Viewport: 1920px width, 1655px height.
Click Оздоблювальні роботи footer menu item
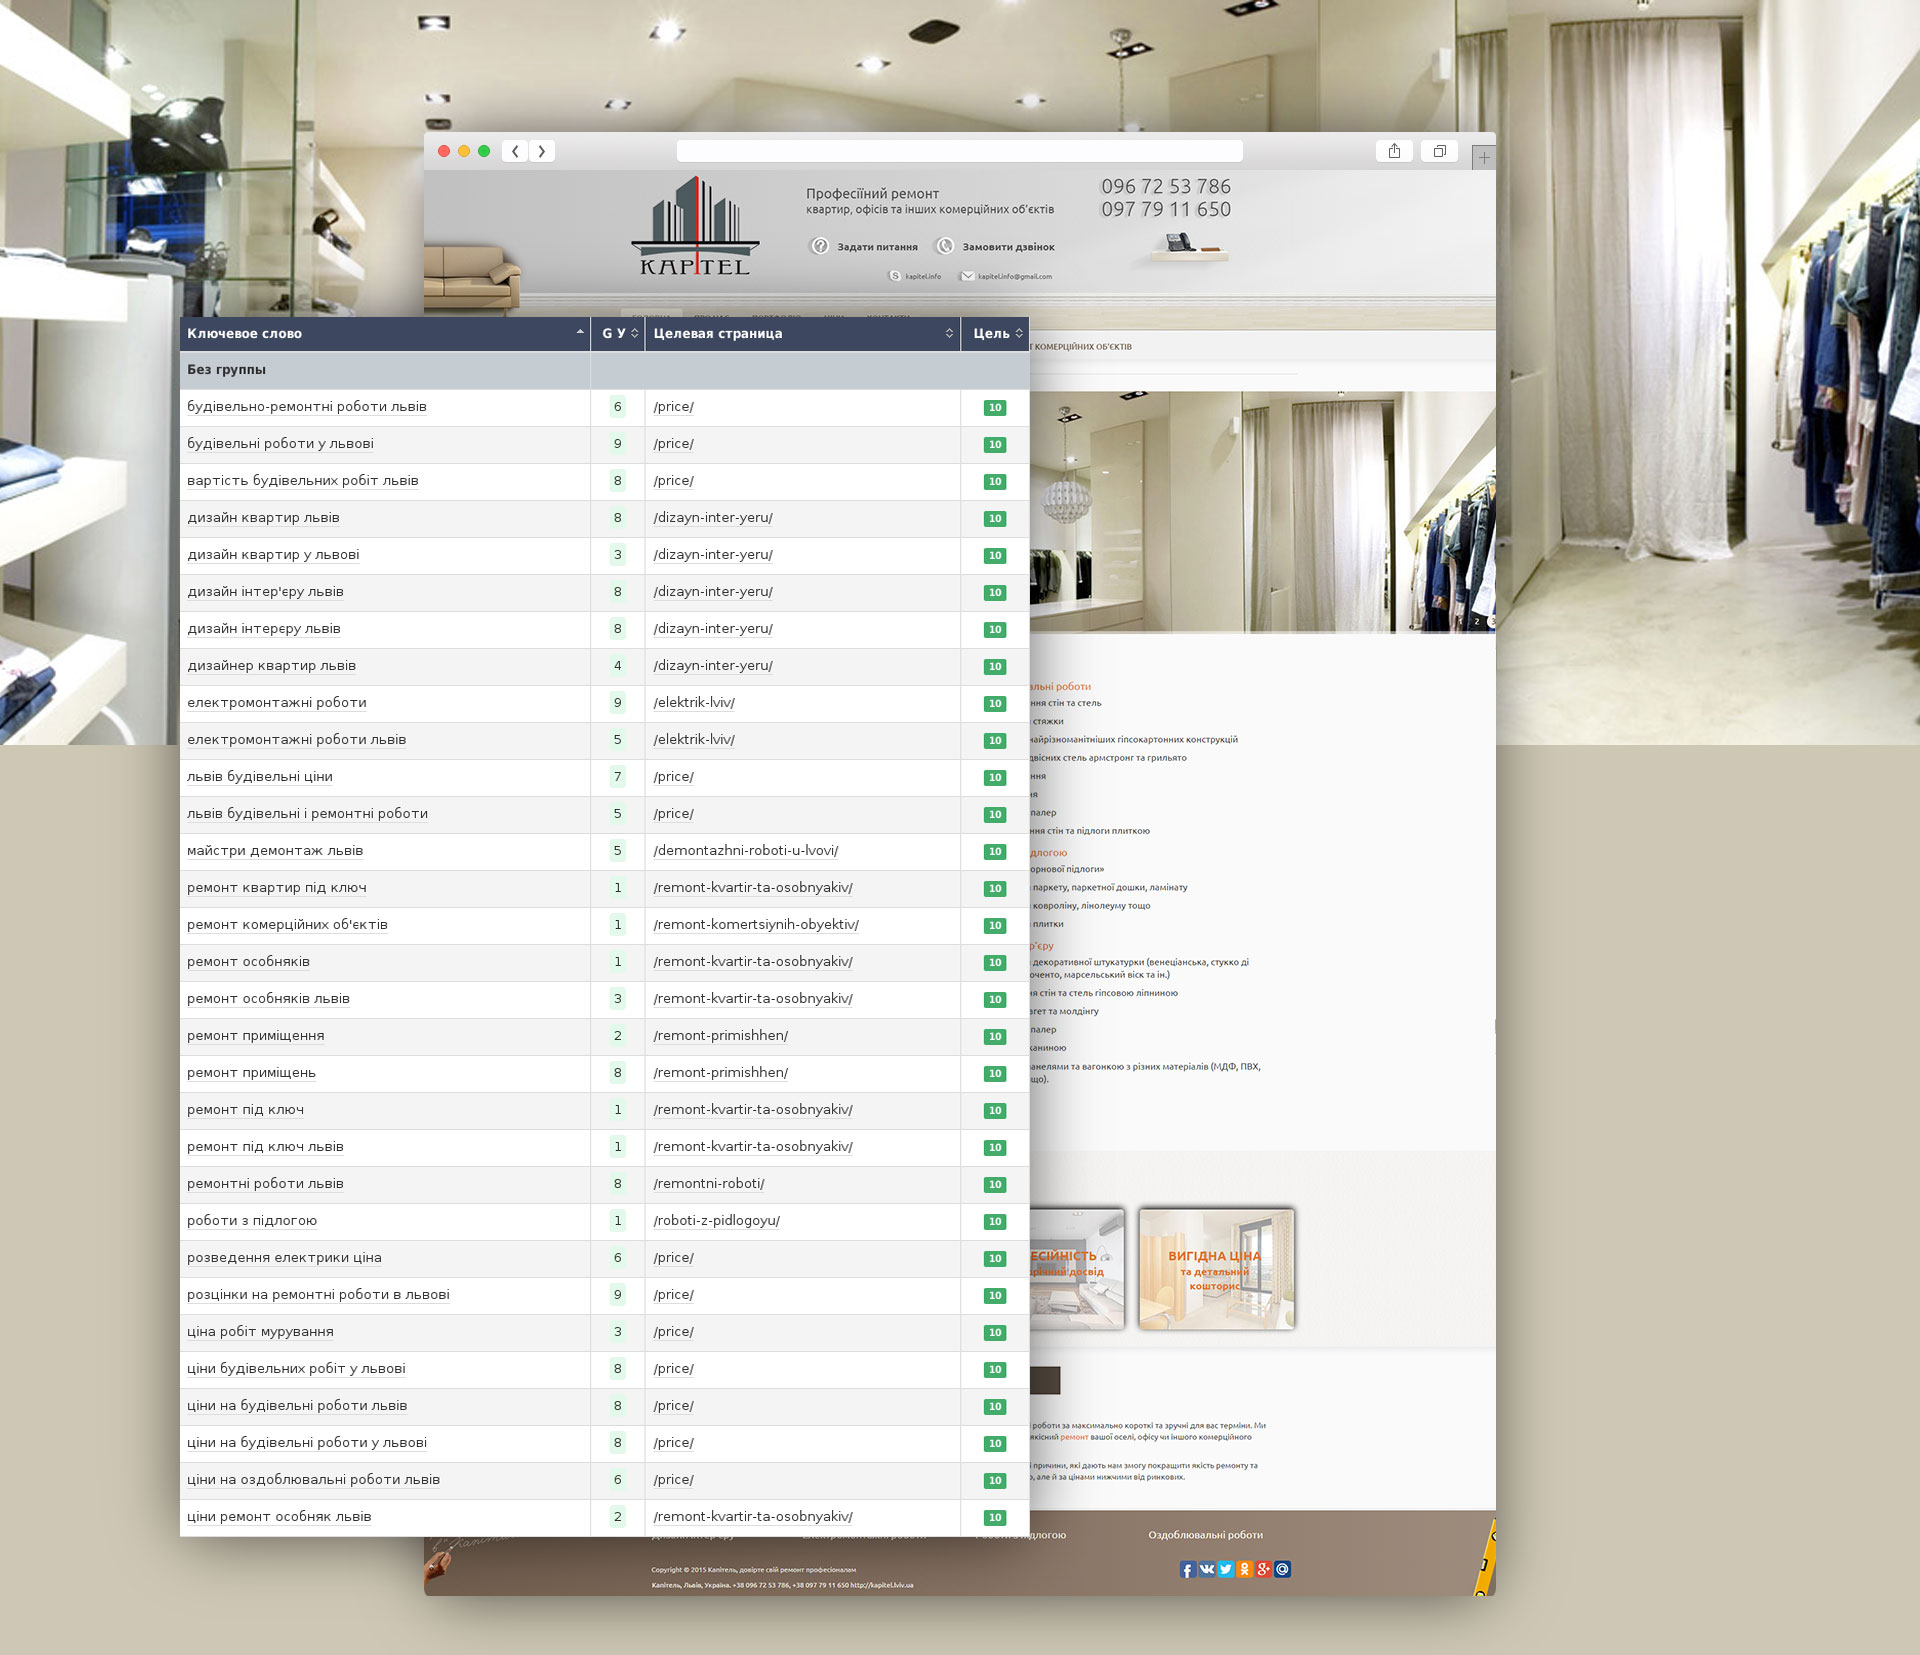point(1205,1535)
